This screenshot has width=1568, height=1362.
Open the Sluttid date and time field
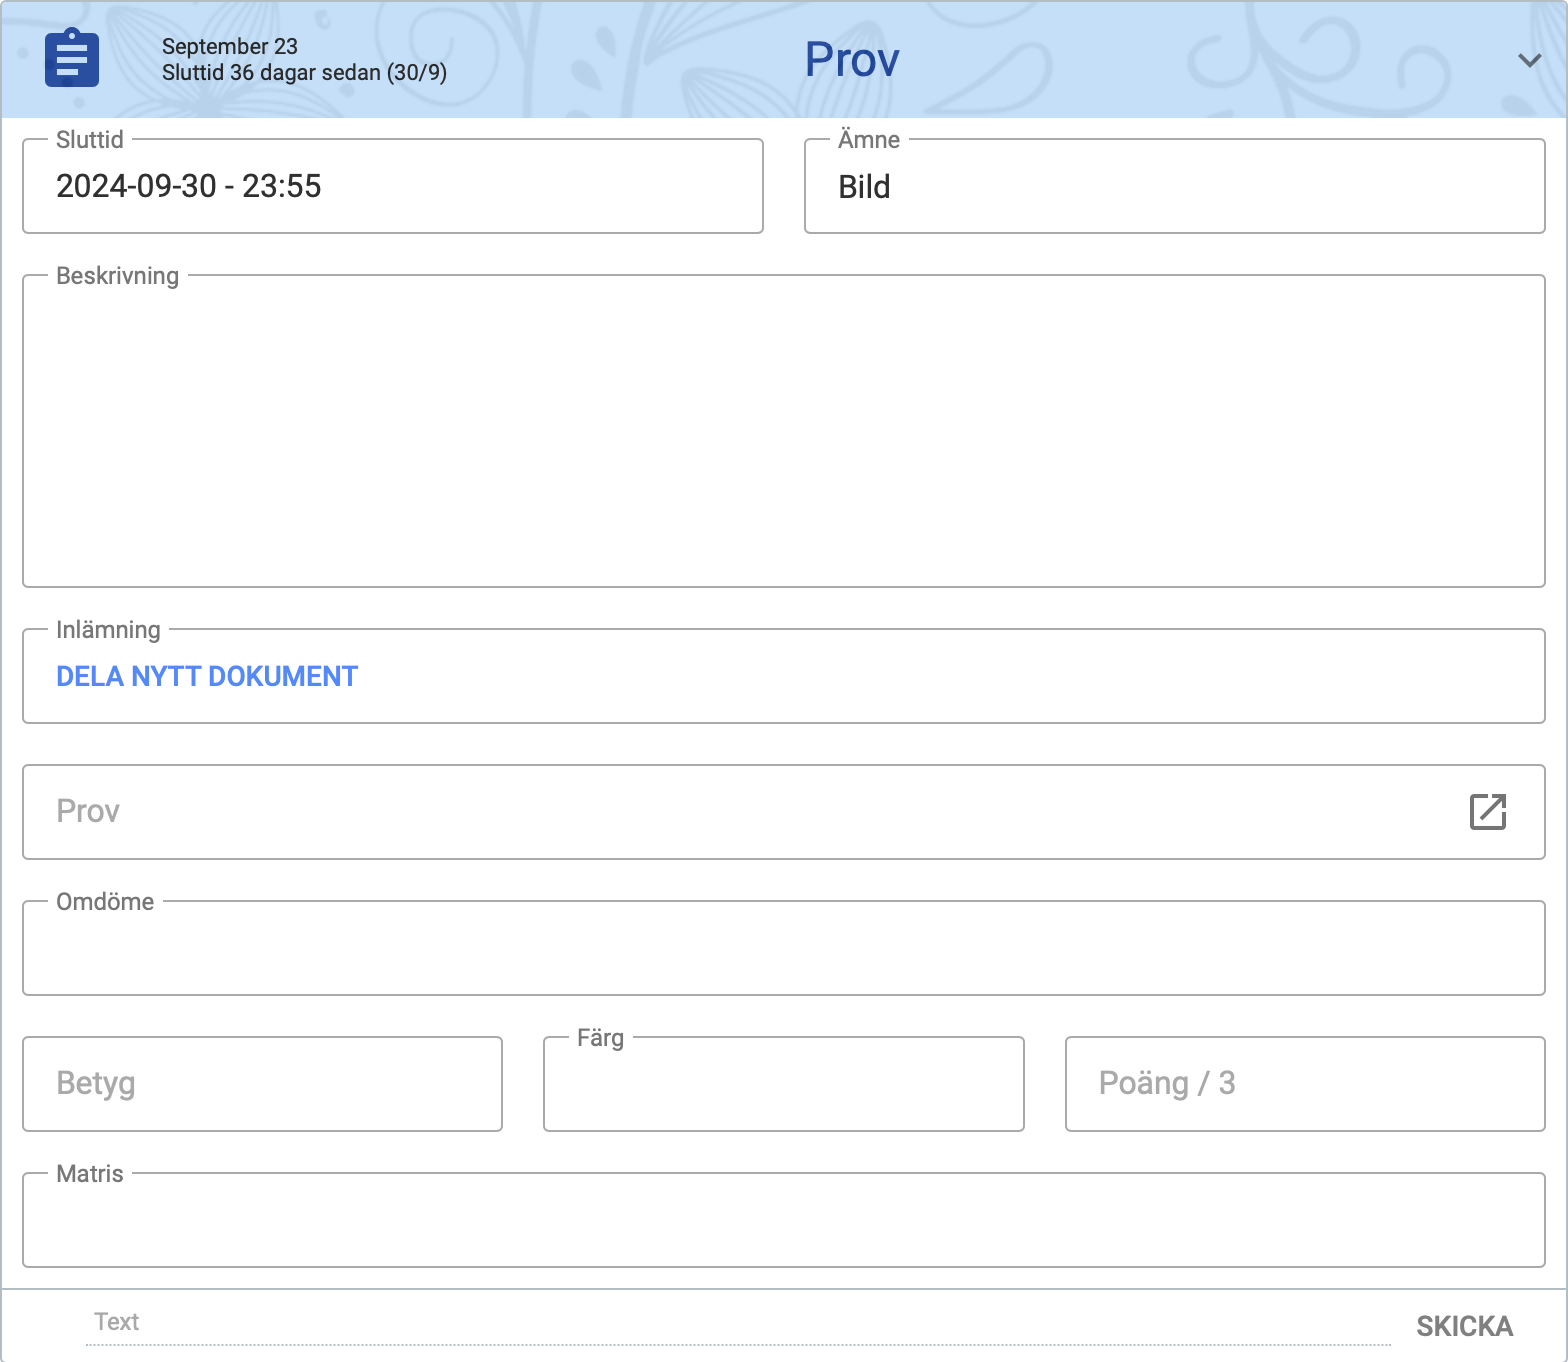click(x=392, y=187)
